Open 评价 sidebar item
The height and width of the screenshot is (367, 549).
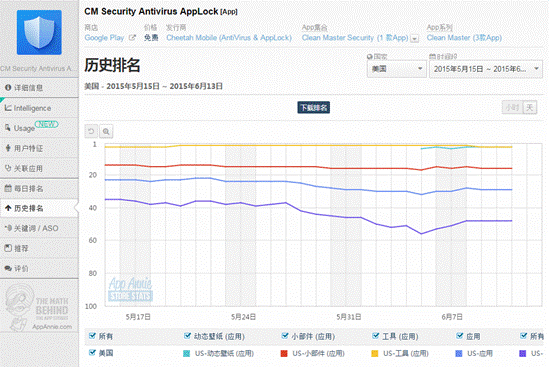(x=39, y=269)
